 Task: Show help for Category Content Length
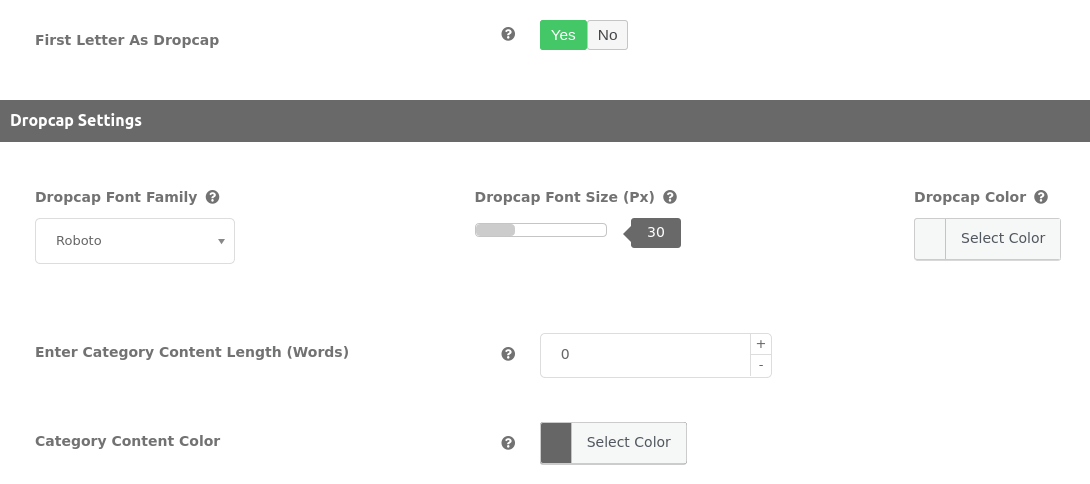pos(508,354)
